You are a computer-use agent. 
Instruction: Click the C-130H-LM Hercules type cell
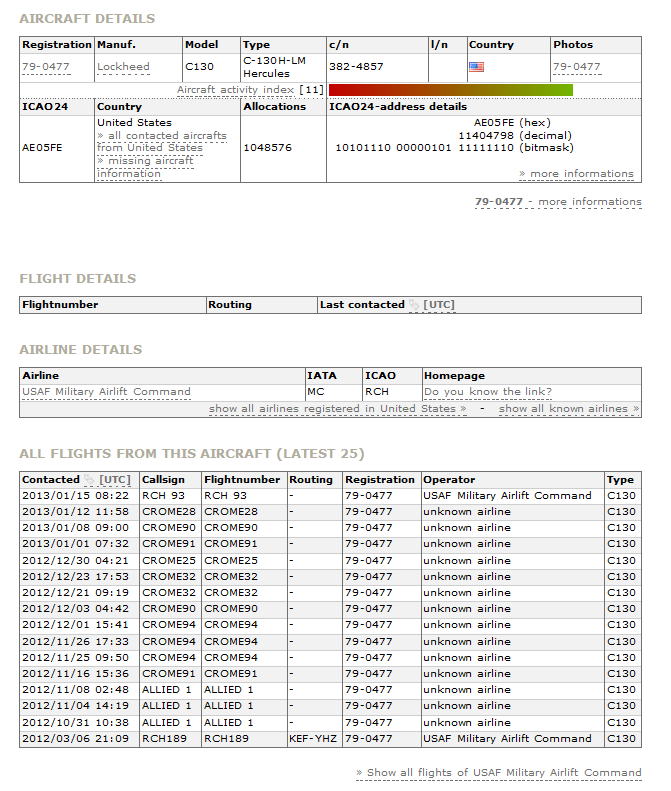(283, 67)
